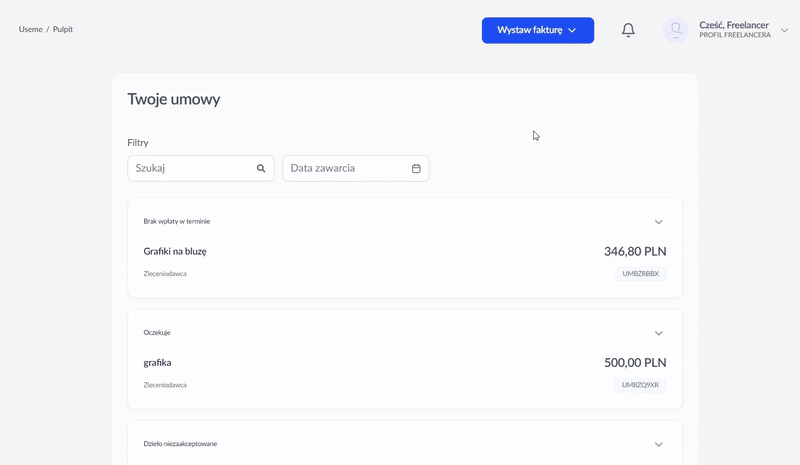Click Cześć, Freelancer profile name

tap(734, 25)
